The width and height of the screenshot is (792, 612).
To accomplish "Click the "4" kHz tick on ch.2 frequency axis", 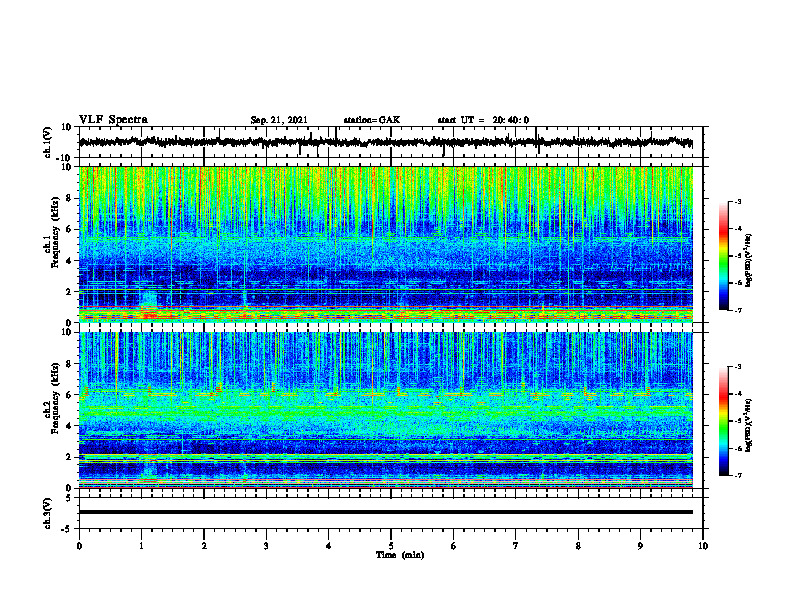I will click(x=69, y=427).
